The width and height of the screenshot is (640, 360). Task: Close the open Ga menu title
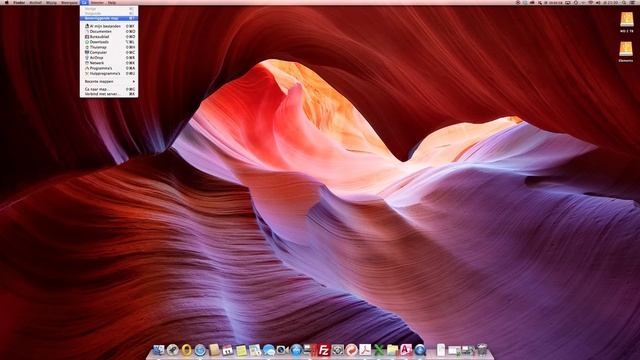coord(84,2)
